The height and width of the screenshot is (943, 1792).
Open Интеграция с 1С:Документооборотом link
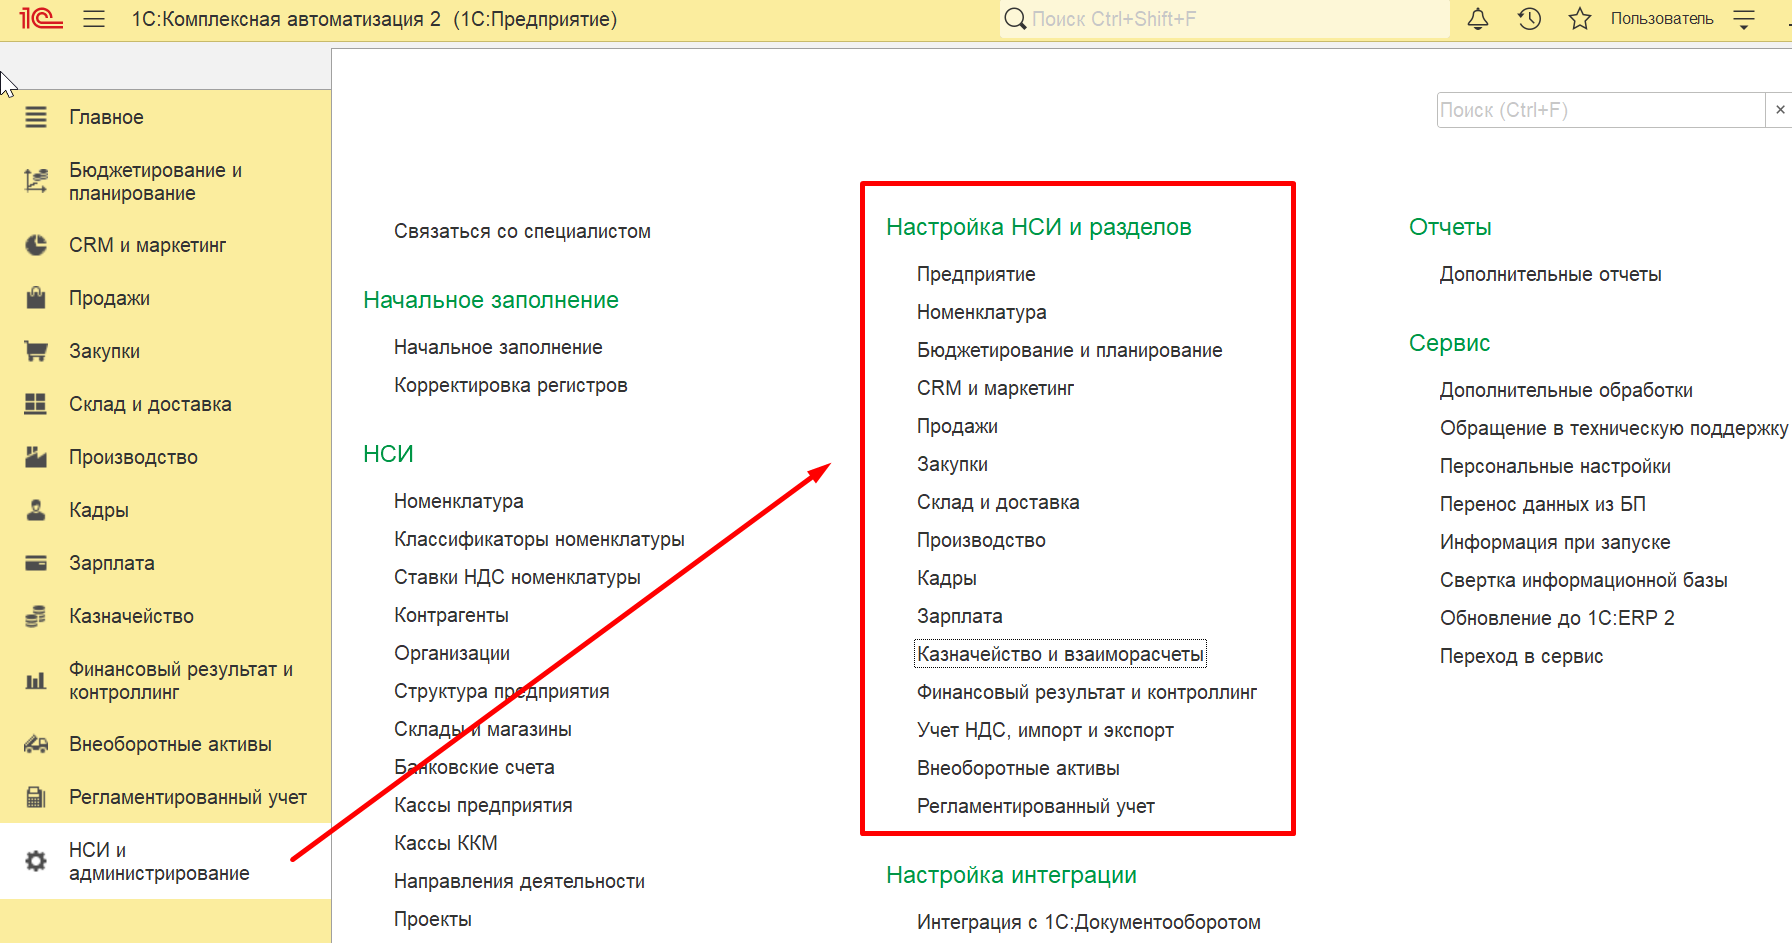pyautogui.click(x=1088, y=922)
